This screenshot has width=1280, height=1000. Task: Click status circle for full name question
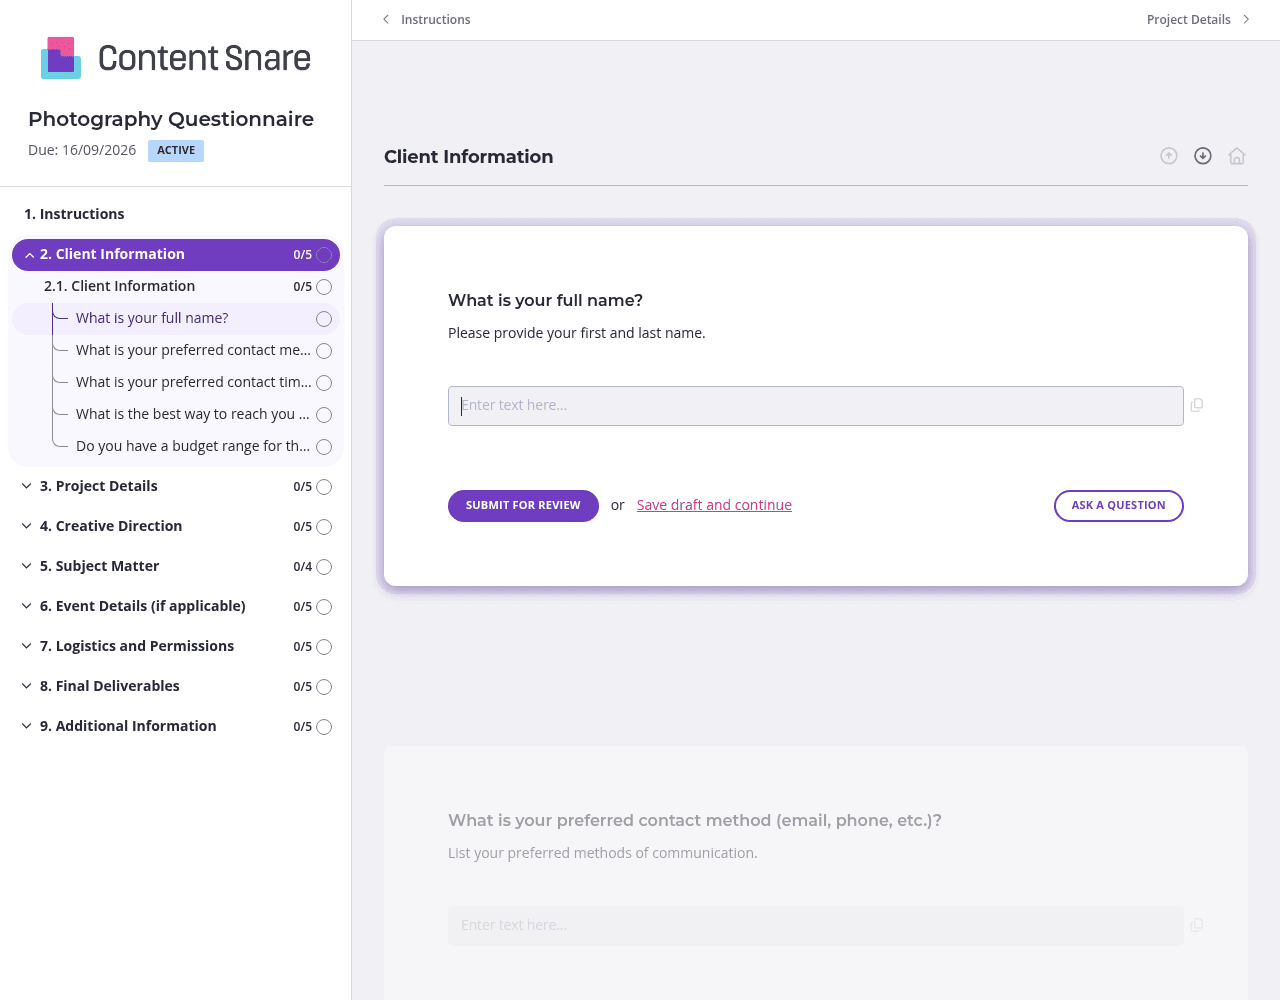pos(324,319)
